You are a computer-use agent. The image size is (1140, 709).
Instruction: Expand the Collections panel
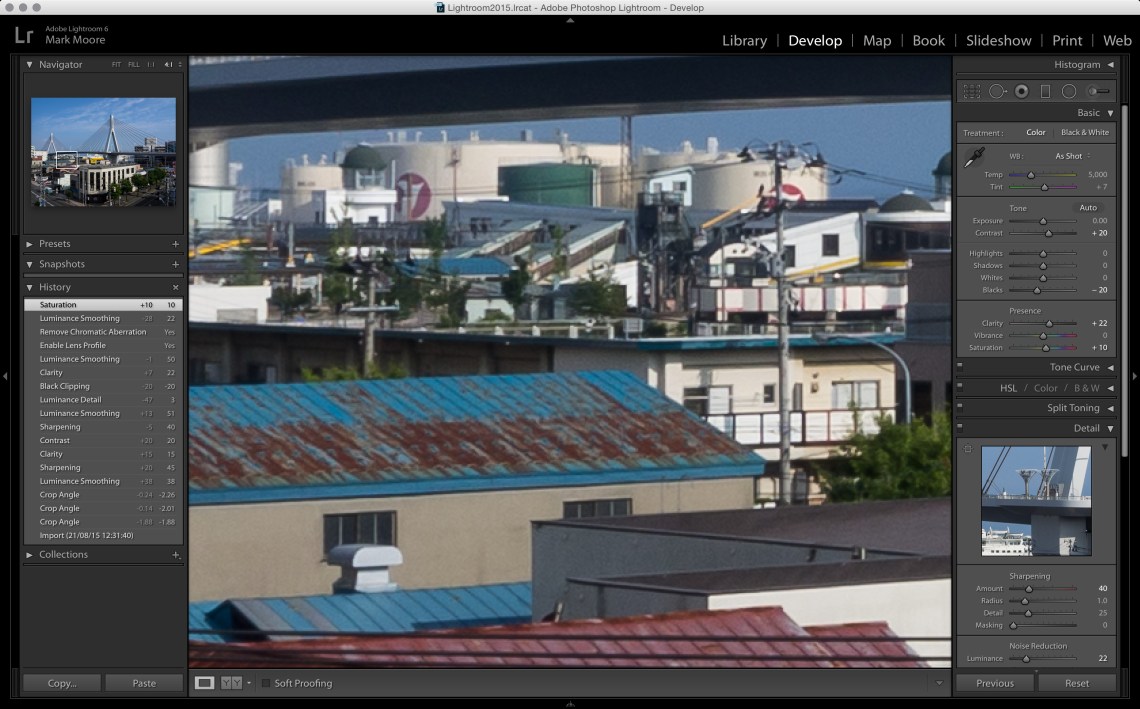[30, 555]
